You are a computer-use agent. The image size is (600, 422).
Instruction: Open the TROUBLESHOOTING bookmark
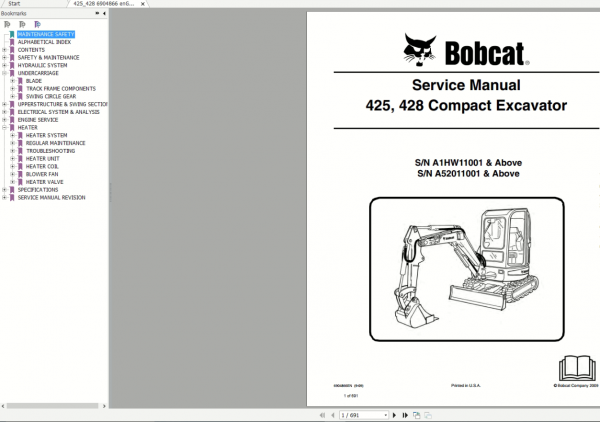point(51,151)
